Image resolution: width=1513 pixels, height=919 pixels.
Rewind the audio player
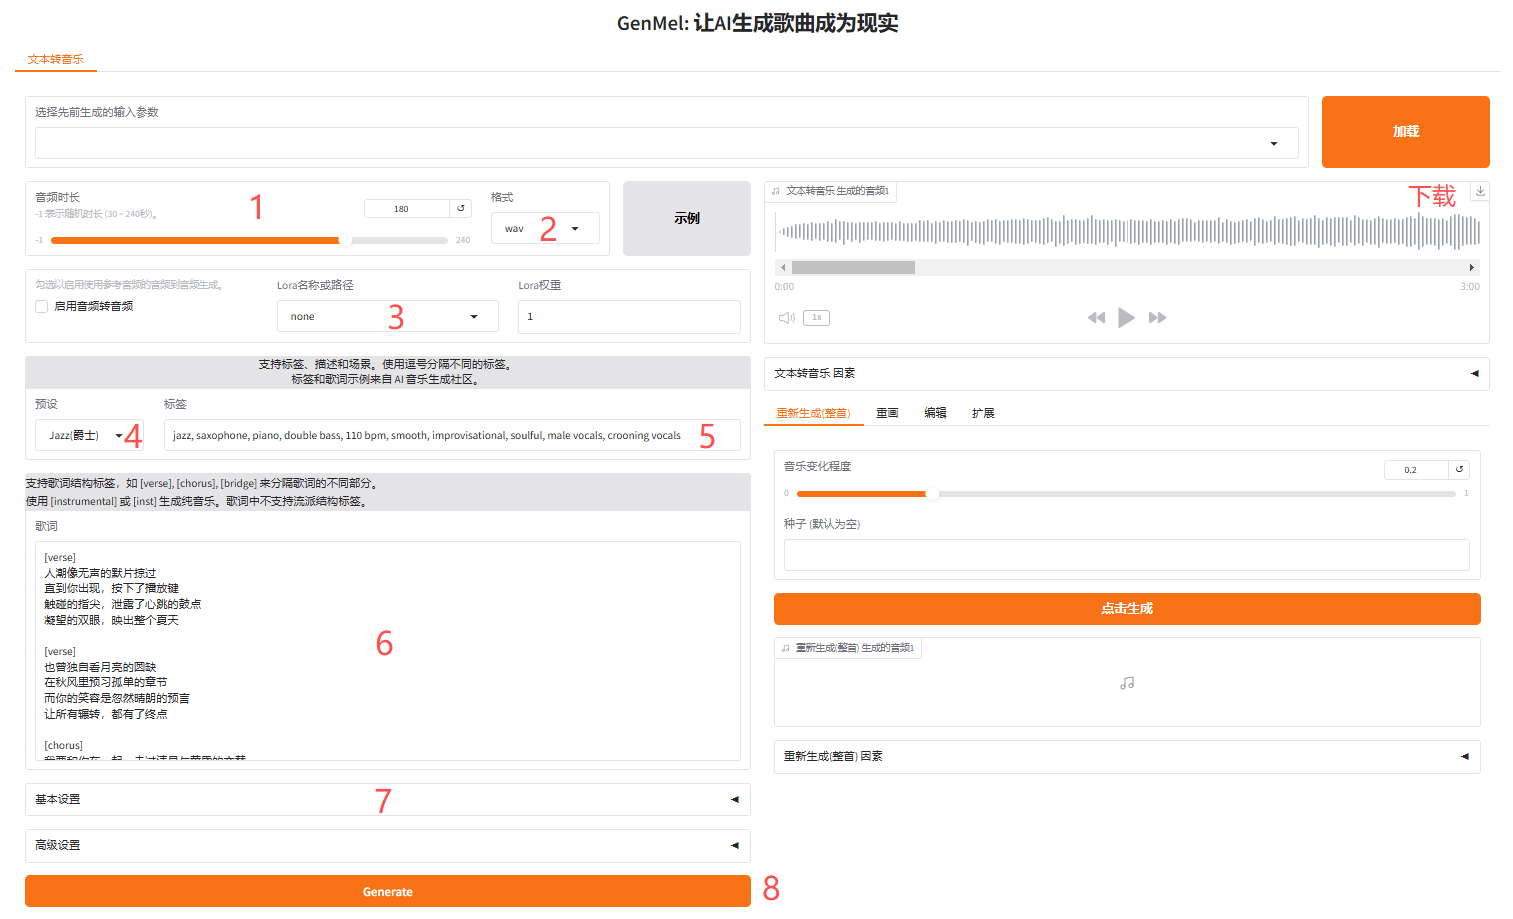click(1096, 318)
